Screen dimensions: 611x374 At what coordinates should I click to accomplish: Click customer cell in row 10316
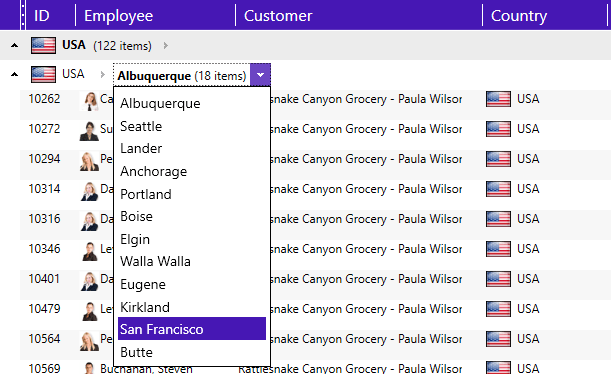click(366, 219)
